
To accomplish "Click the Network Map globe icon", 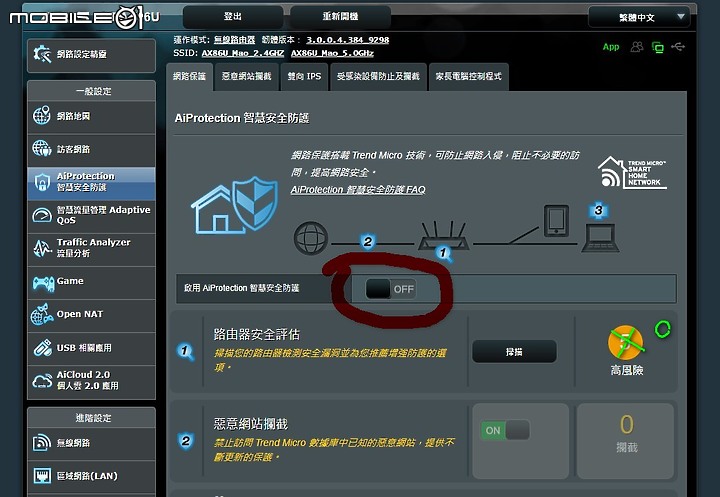I will 42,115.
